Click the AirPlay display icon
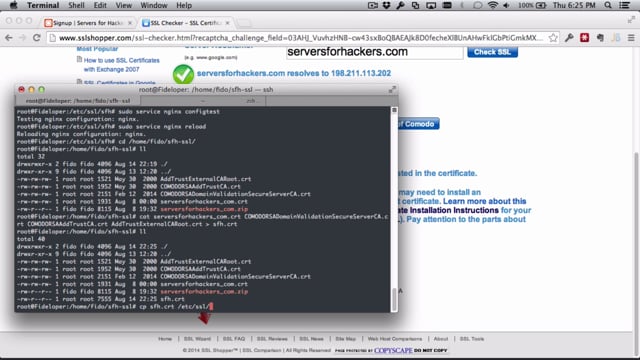 (431, 5)
